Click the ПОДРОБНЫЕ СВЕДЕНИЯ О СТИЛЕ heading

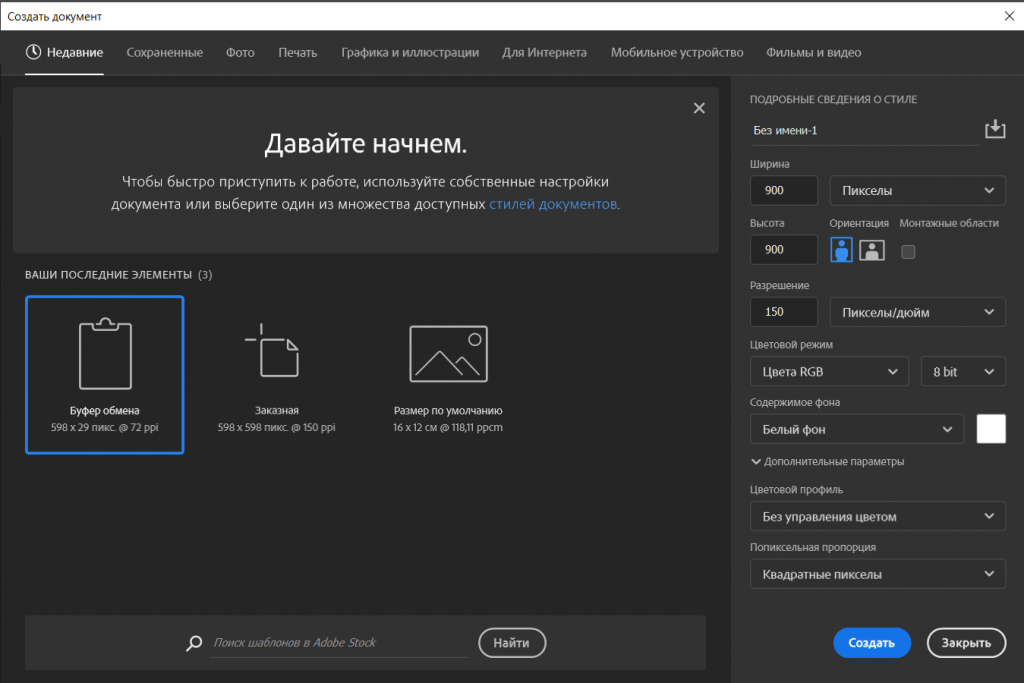pyautogui.click(x=833, y=99)
